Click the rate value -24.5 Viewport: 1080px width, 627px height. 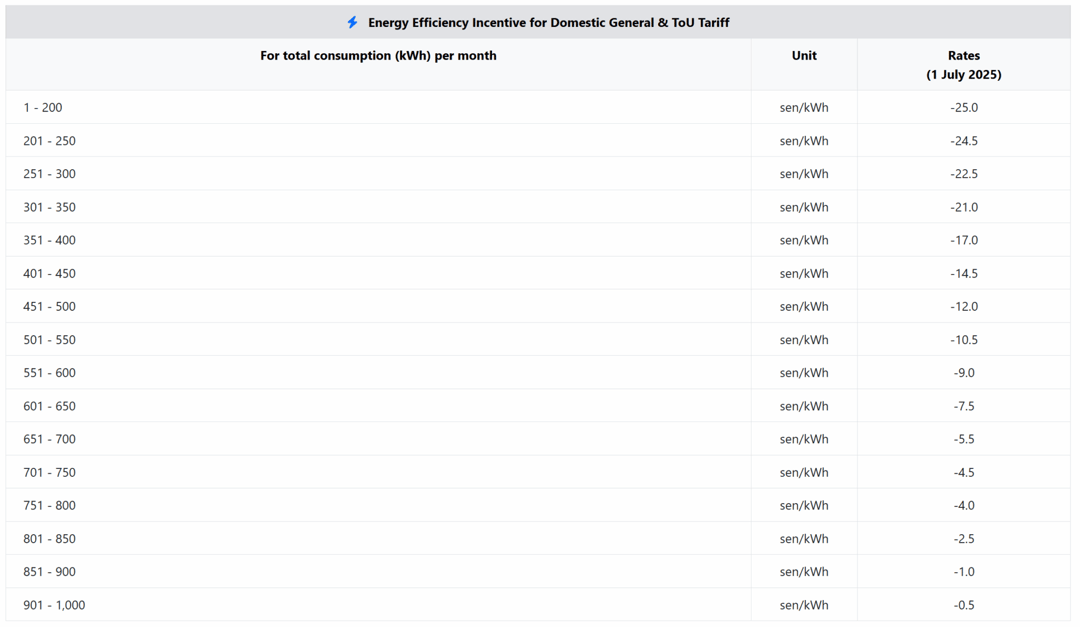click(x=964, y=141)
